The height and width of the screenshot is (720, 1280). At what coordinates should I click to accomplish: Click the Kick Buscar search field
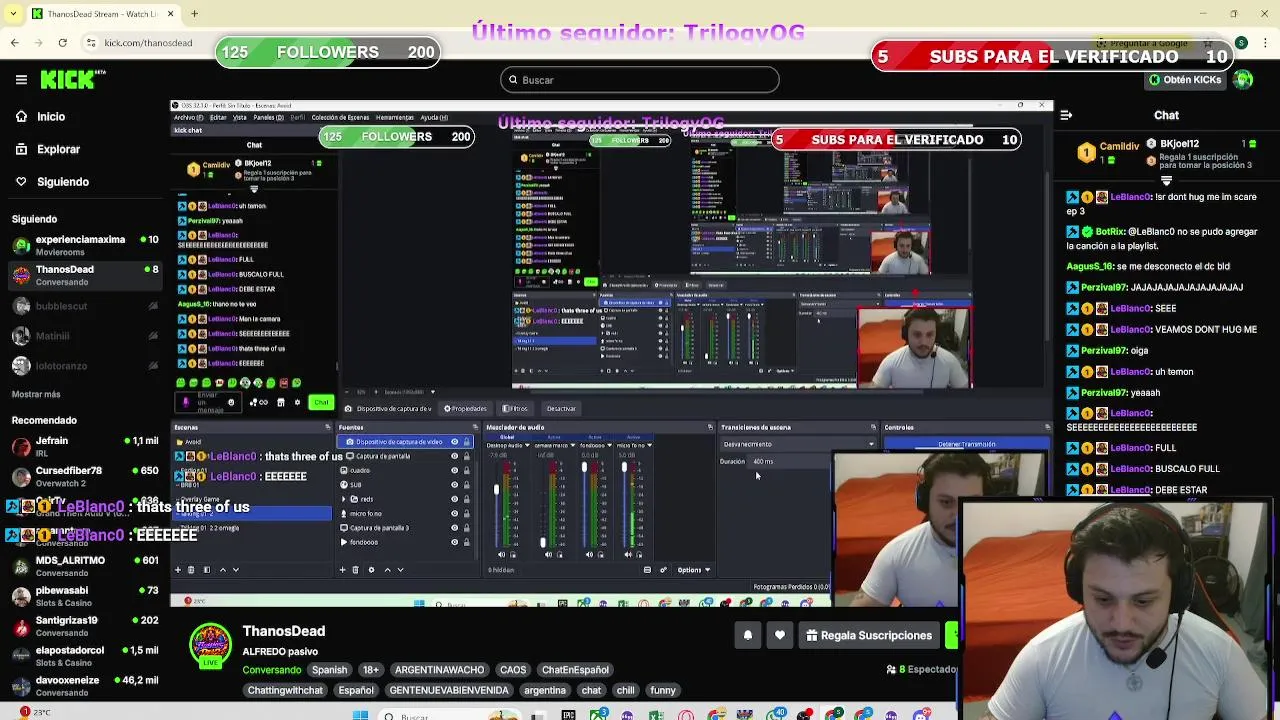640,80
